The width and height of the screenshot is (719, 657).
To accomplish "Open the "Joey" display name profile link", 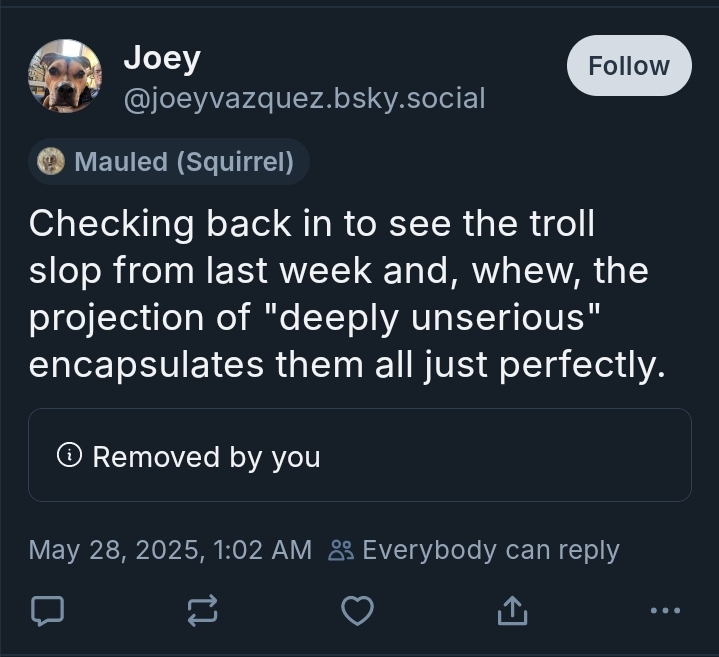I will point(161,58).
